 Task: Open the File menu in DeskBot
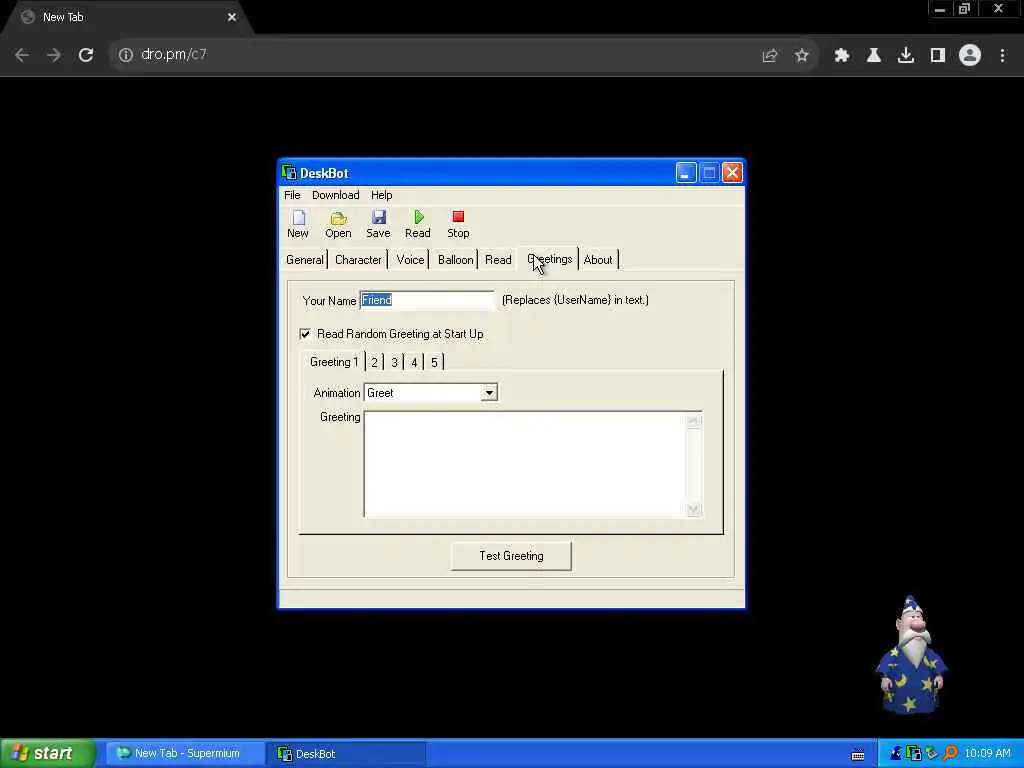click(x=292, y=195)
